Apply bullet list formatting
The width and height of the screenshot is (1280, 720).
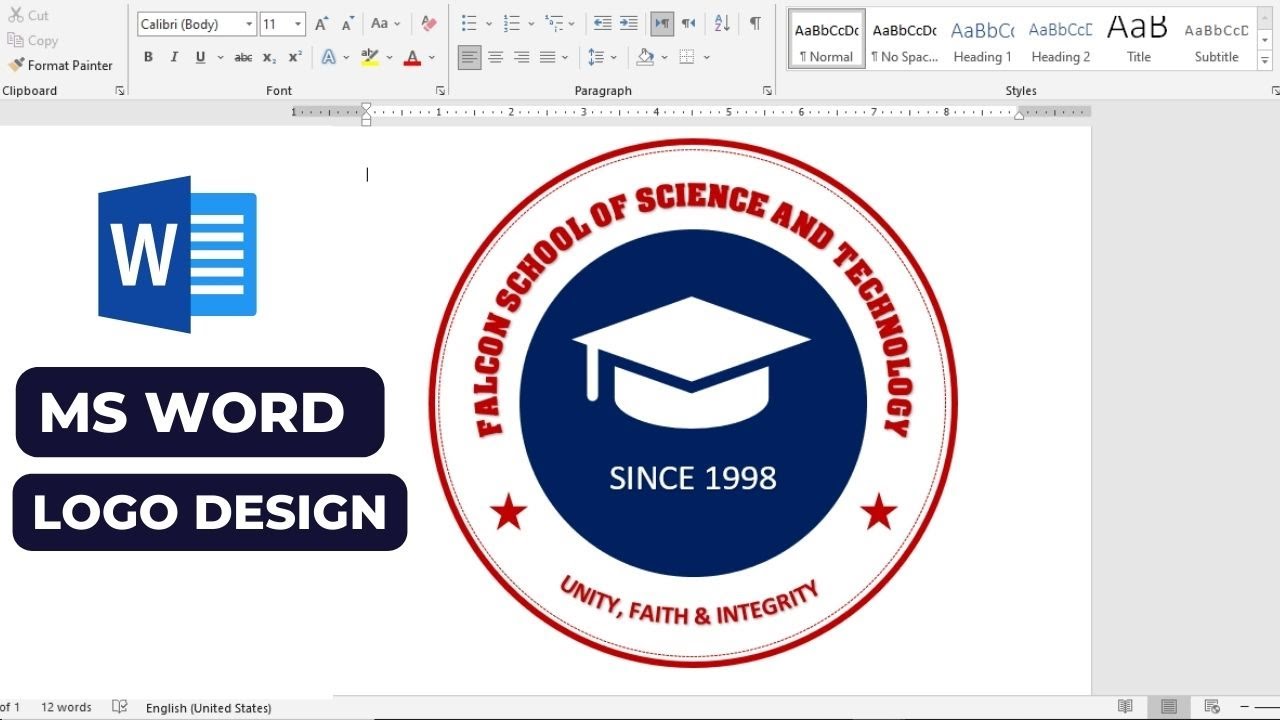pyautogui.click(x=469, y=23)
